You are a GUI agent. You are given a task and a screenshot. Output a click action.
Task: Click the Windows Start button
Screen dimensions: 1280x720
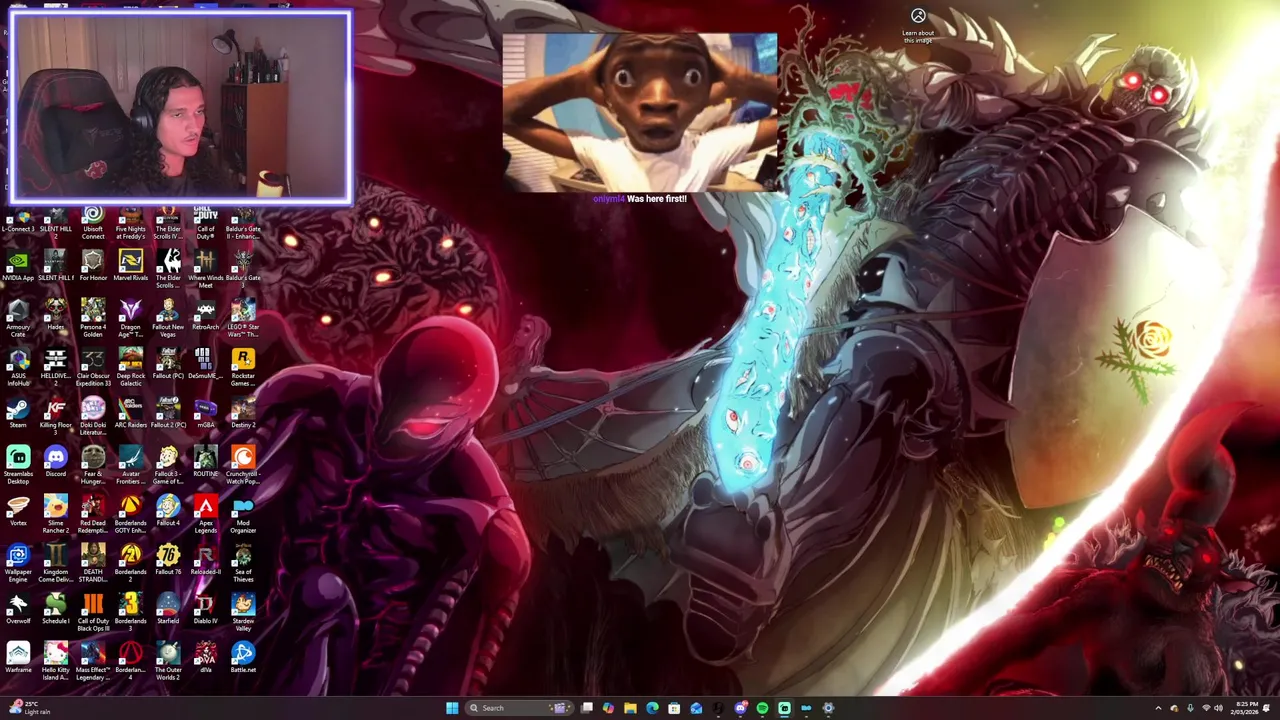point(452,708)
